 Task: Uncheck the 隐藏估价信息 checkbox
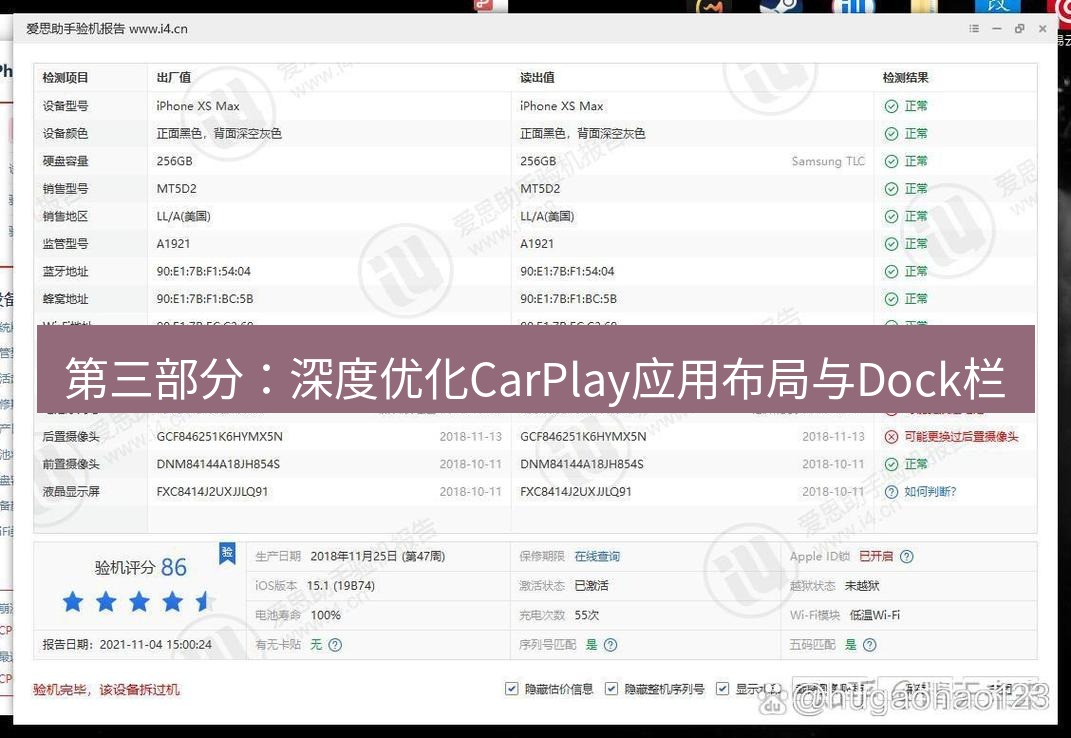point(510,689)
